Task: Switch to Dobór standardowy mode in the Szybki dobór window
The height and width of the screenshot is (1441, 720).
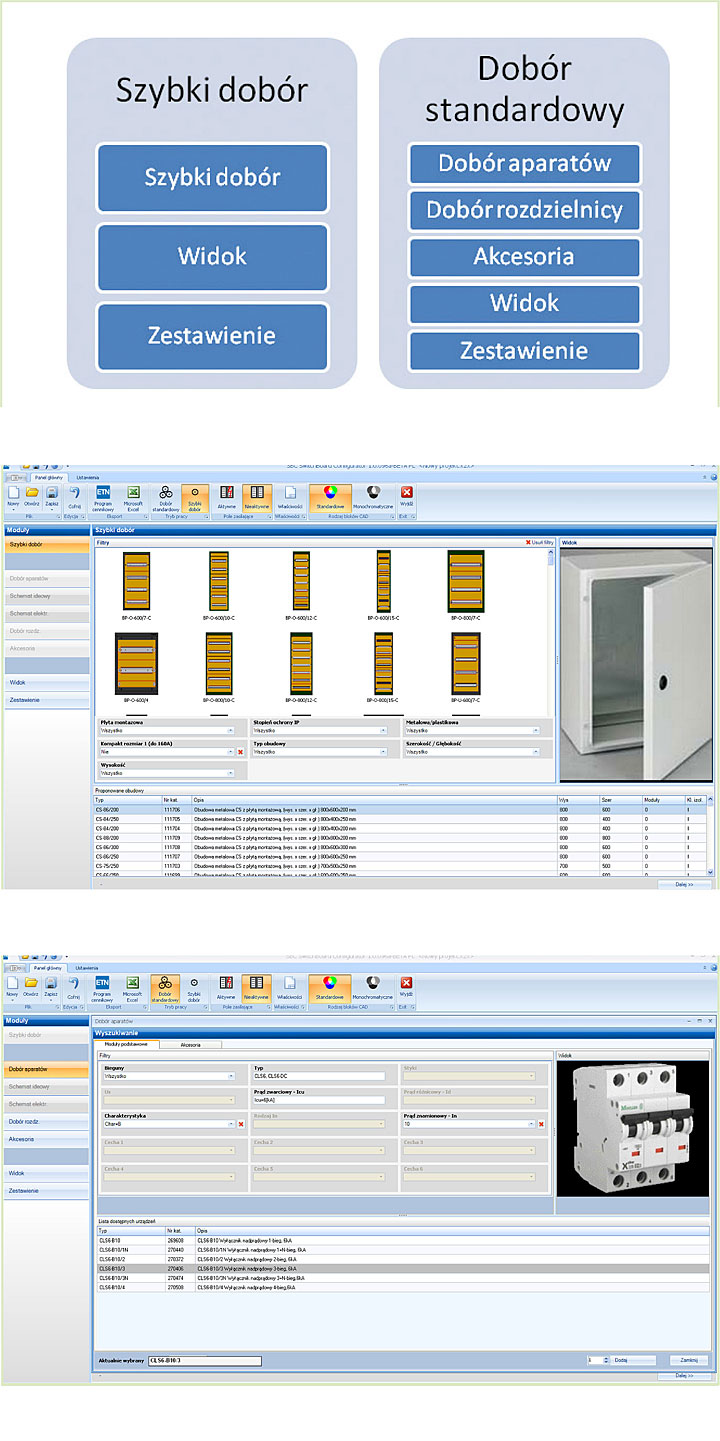Action: click(166, 499)
